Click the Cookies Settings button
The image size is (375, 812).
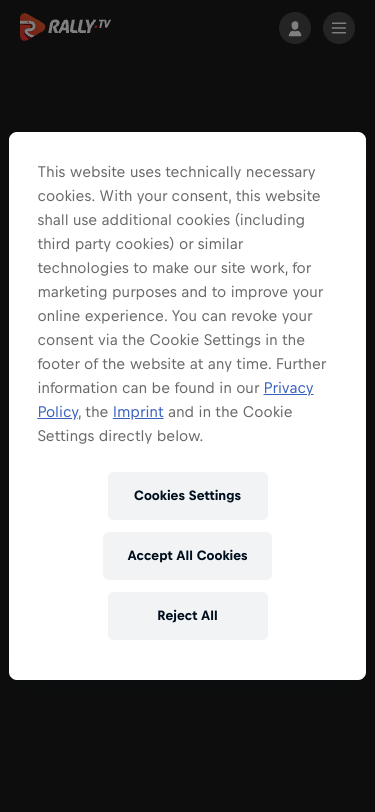188,496
